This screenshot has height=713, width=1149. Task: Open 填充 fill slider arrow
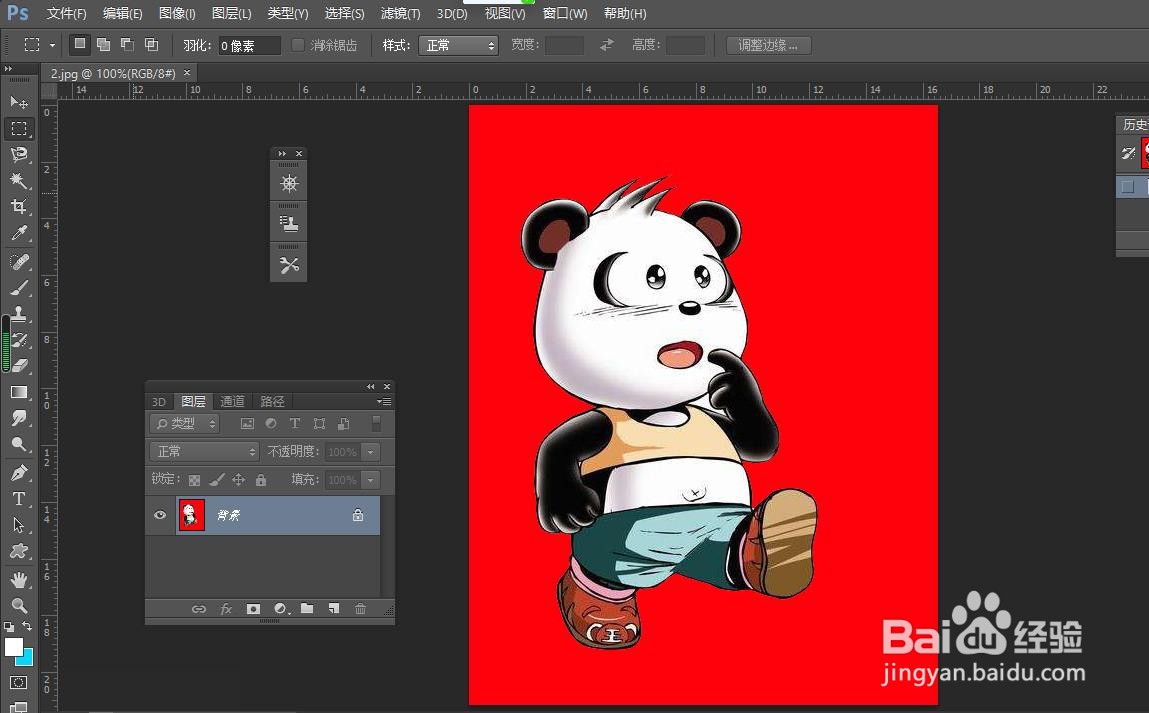372,480
